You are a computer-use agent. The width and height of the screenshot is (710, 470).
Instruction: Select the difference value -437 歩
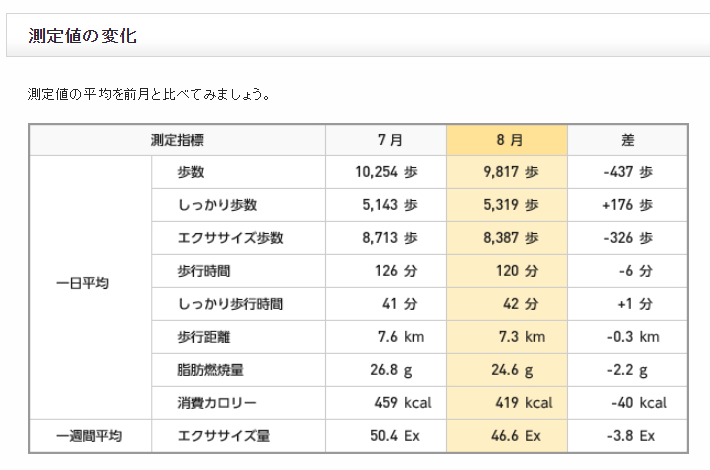[628, 172]
